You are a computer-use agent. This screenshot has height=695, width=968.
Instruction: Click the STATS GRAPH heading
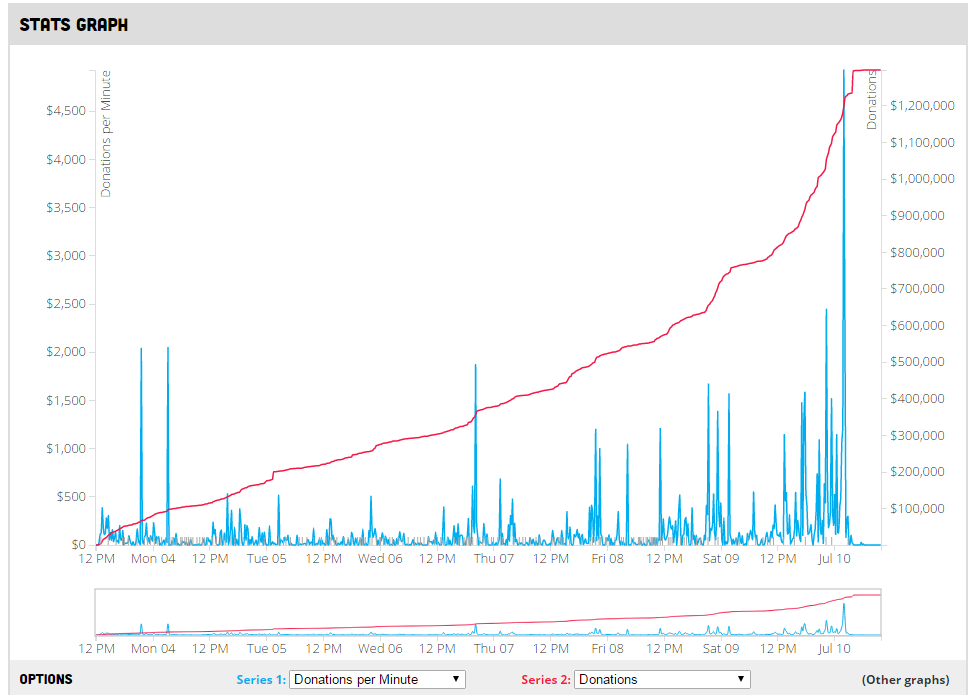tap(74, 25)
